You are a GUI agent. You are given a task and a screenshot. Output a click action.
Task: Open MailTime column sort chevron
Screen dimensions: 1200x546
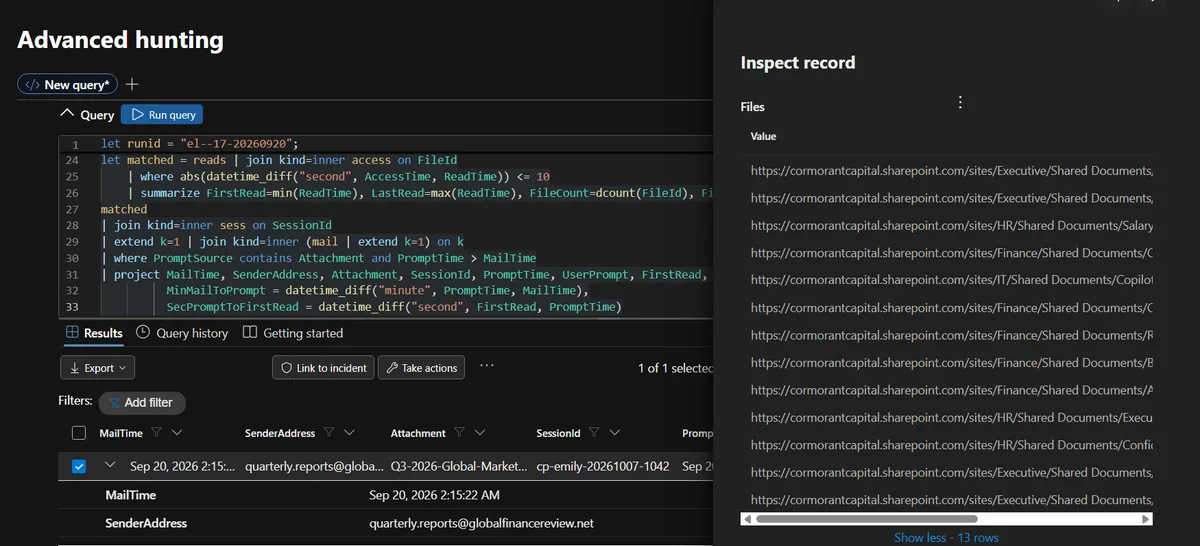pos(177,433)
